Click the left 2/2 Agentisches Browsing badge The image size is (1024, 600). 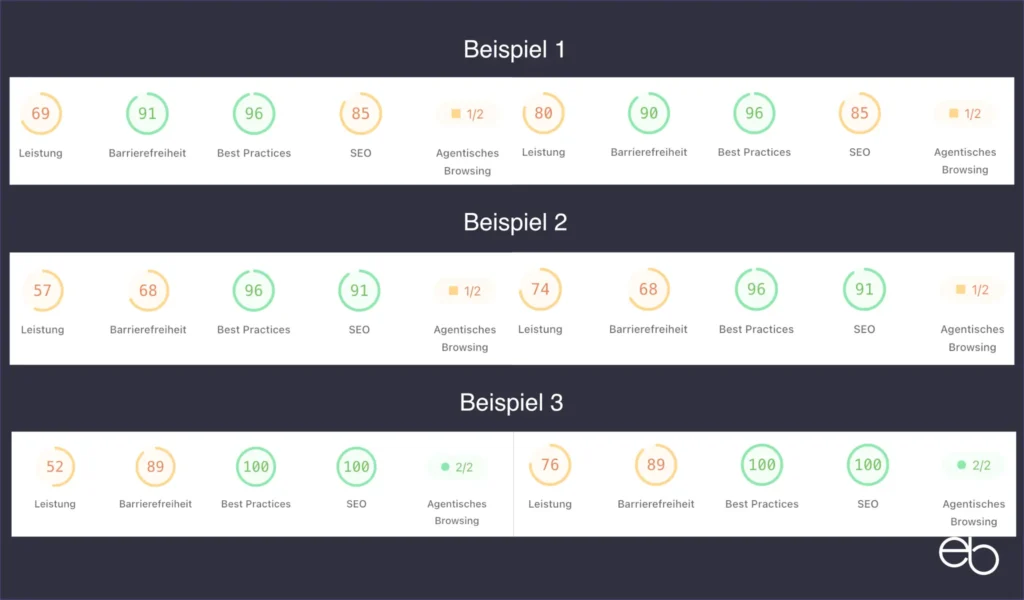[457, 467]
